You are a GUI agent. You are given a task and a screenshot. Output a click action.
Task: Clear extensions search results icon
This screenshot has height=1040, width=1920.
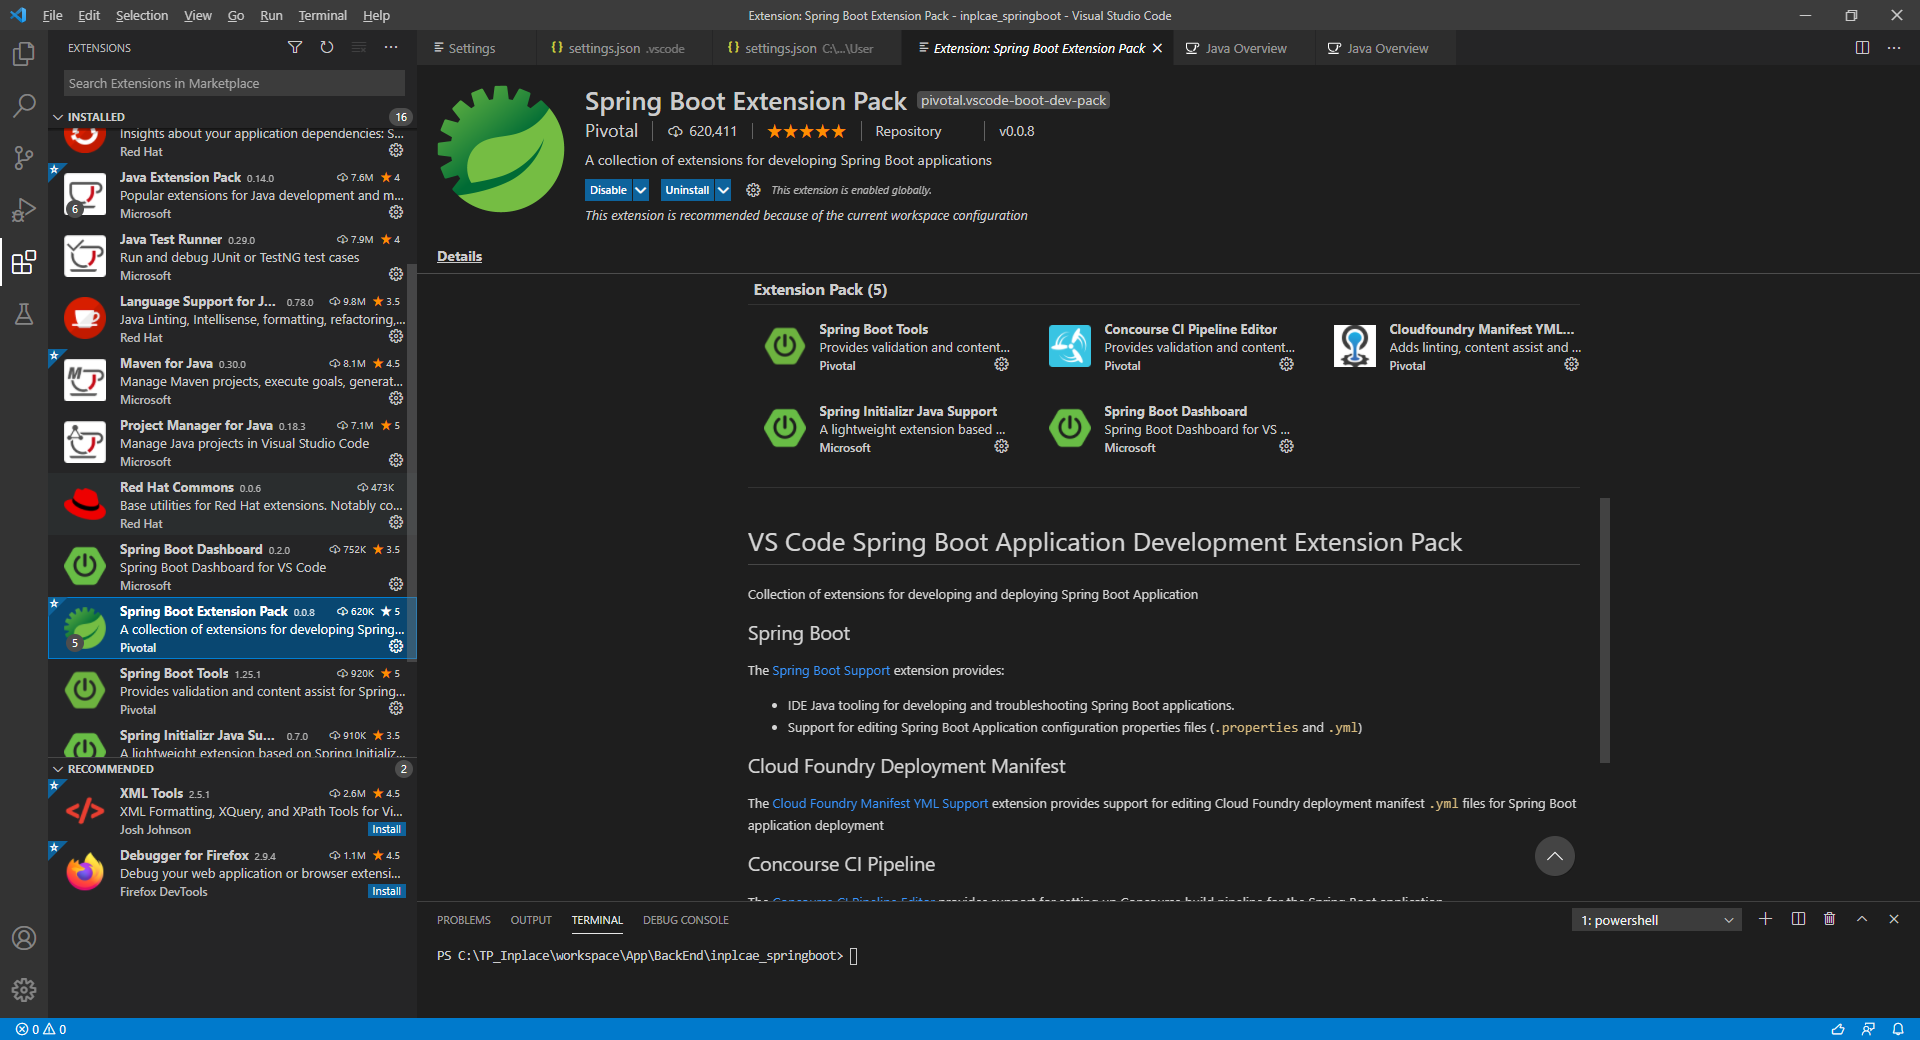[359, 48]
